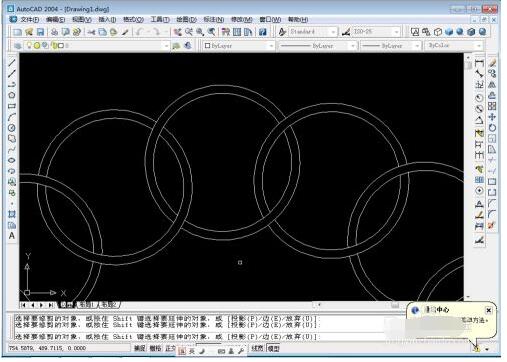
Task: Toggle the layer lock icon
Action: coord(53,45)
